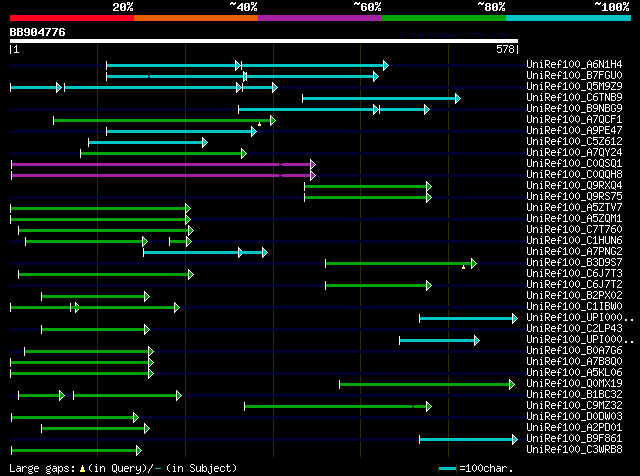Click the UniRef100_B9NBG9 label
The image size is (640, 476).
coord(574,109)
